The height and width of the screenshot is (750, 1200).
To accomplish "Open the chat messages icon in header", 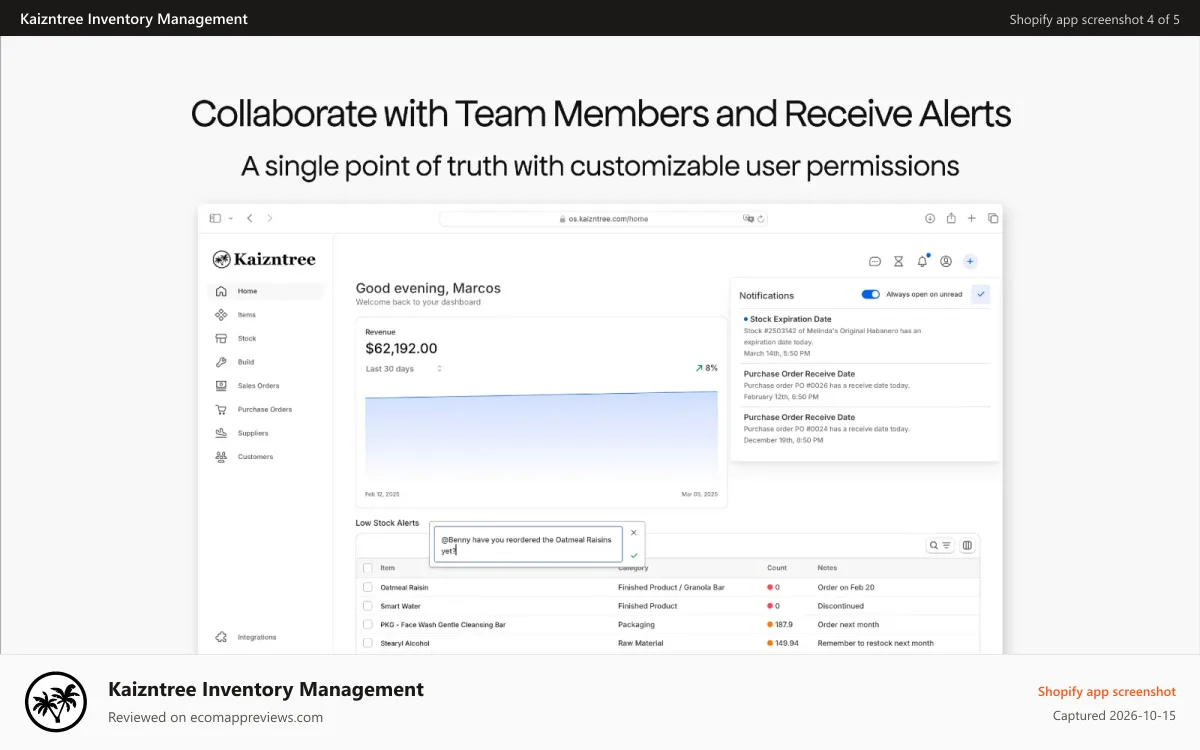I will pyautogui.click(x=874, y=261).
